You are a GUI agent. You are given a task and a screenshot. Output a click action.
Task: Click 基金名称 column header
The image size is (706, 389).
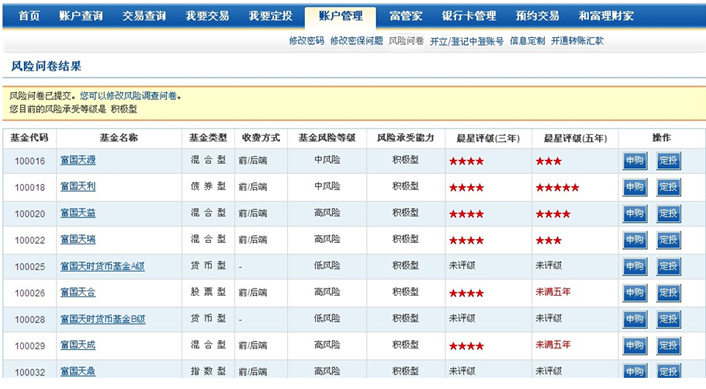119,138
